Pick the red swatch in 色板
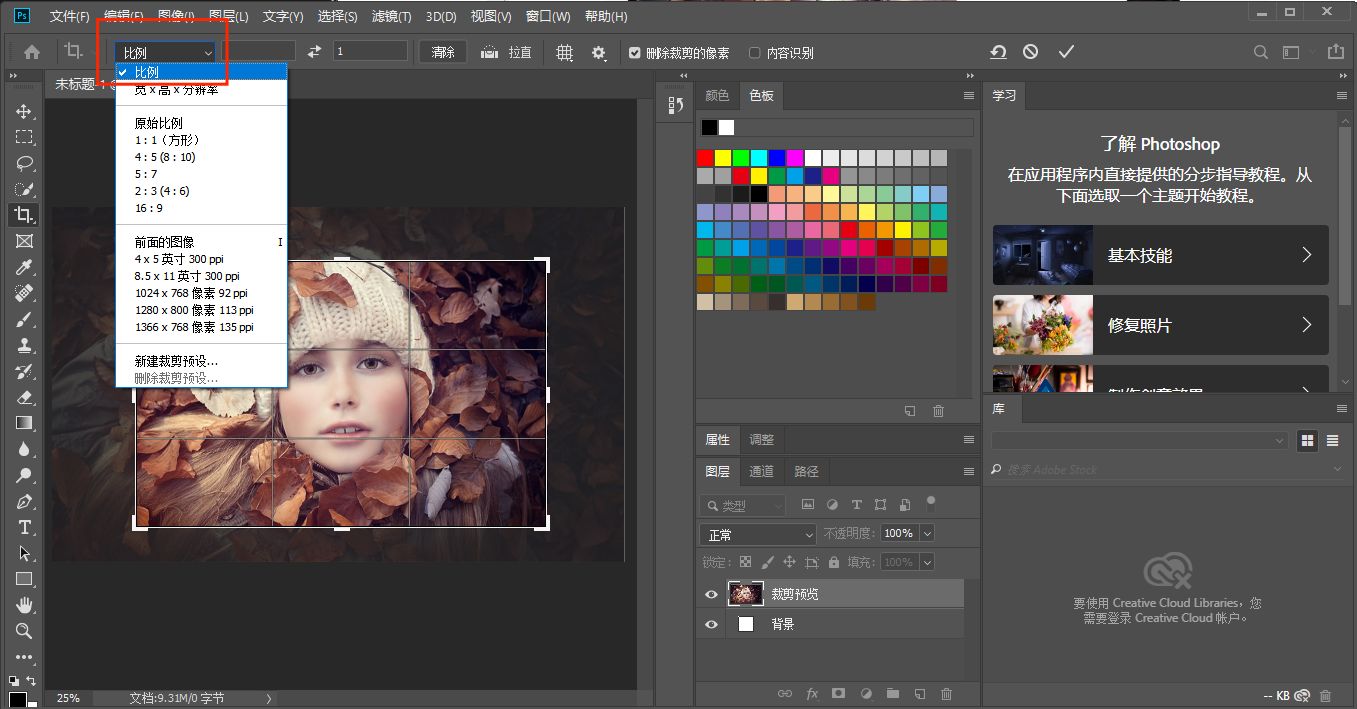 point(705,158)
